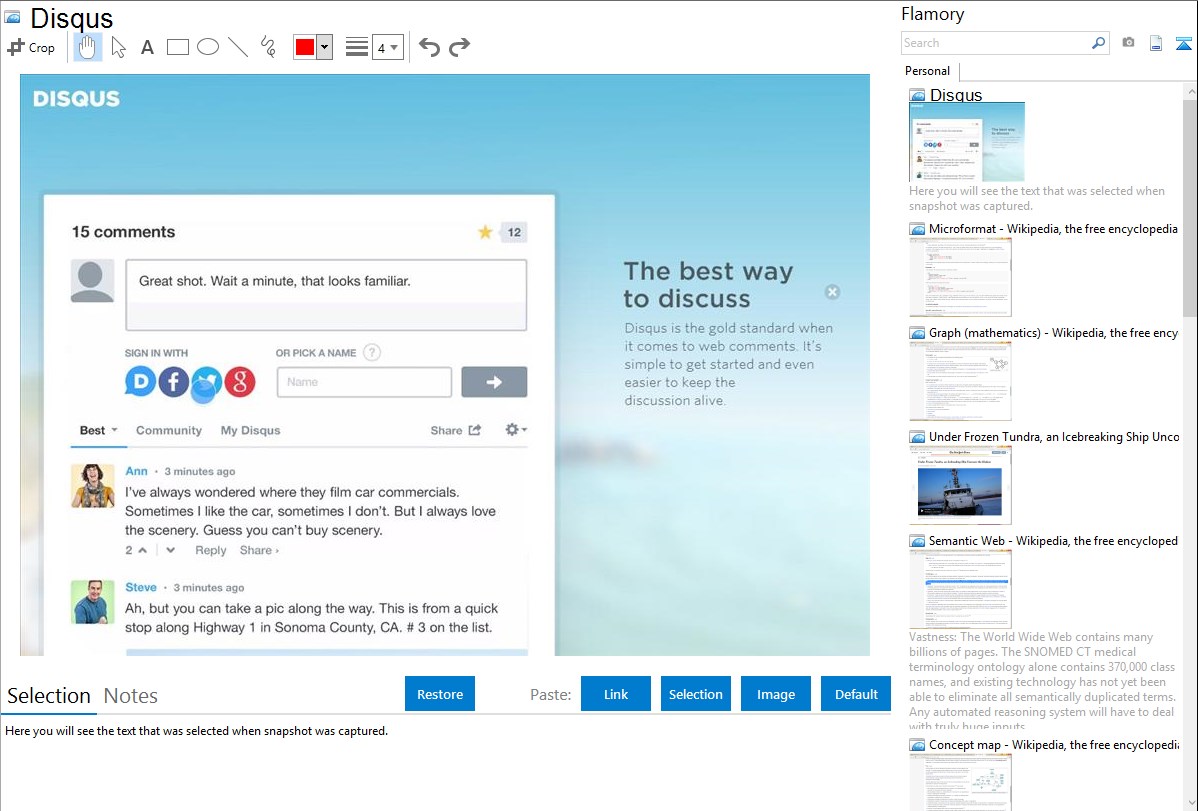Click the Selection paste button

tap(696, 694)
